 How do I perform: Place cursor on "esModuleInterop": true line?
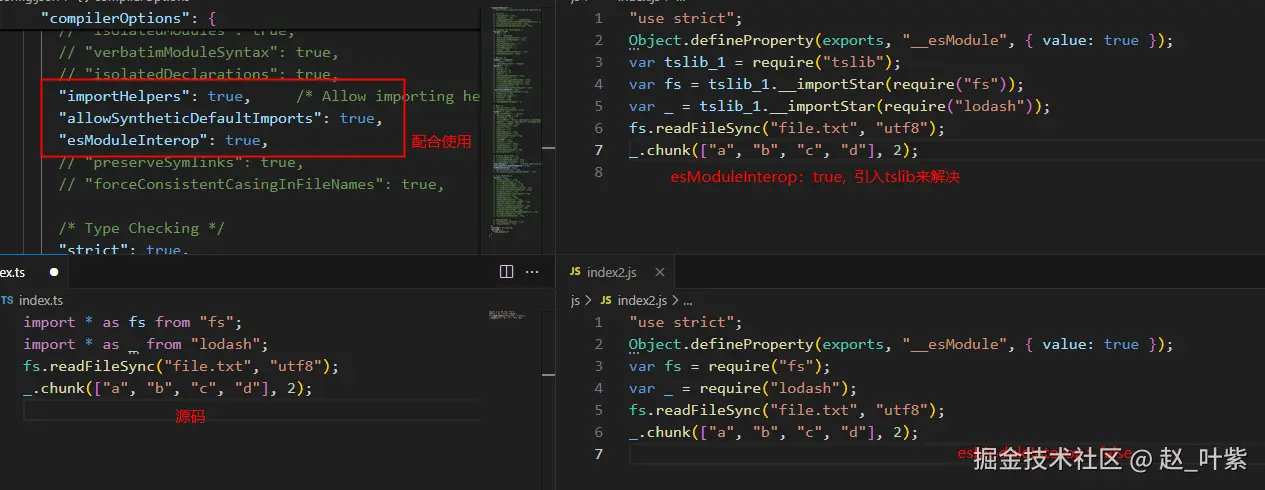click(x=163, y=140)
